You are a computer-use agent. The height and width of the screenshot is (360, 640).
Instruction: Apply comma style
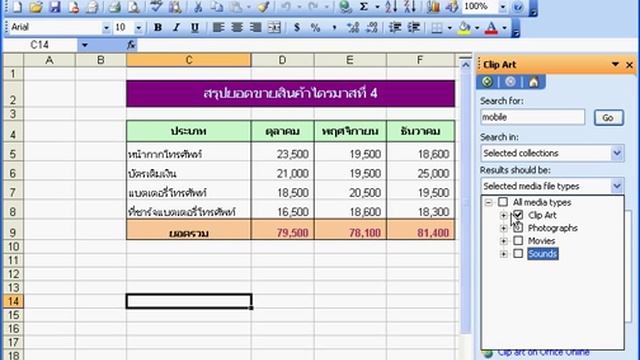pos(334,27)
